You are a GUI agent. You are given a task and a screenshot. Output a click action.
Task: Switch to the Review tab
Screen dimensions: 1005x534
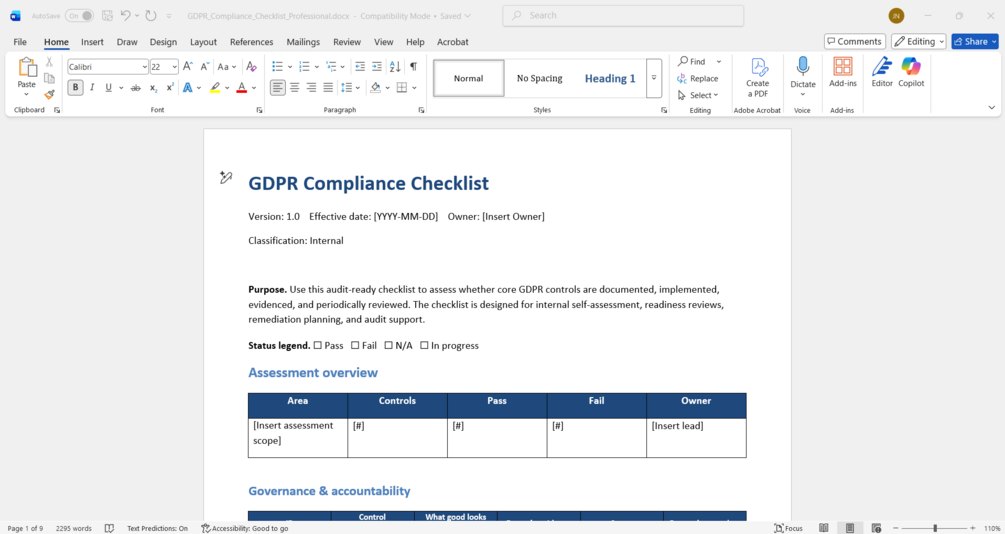tap(347, 42)
